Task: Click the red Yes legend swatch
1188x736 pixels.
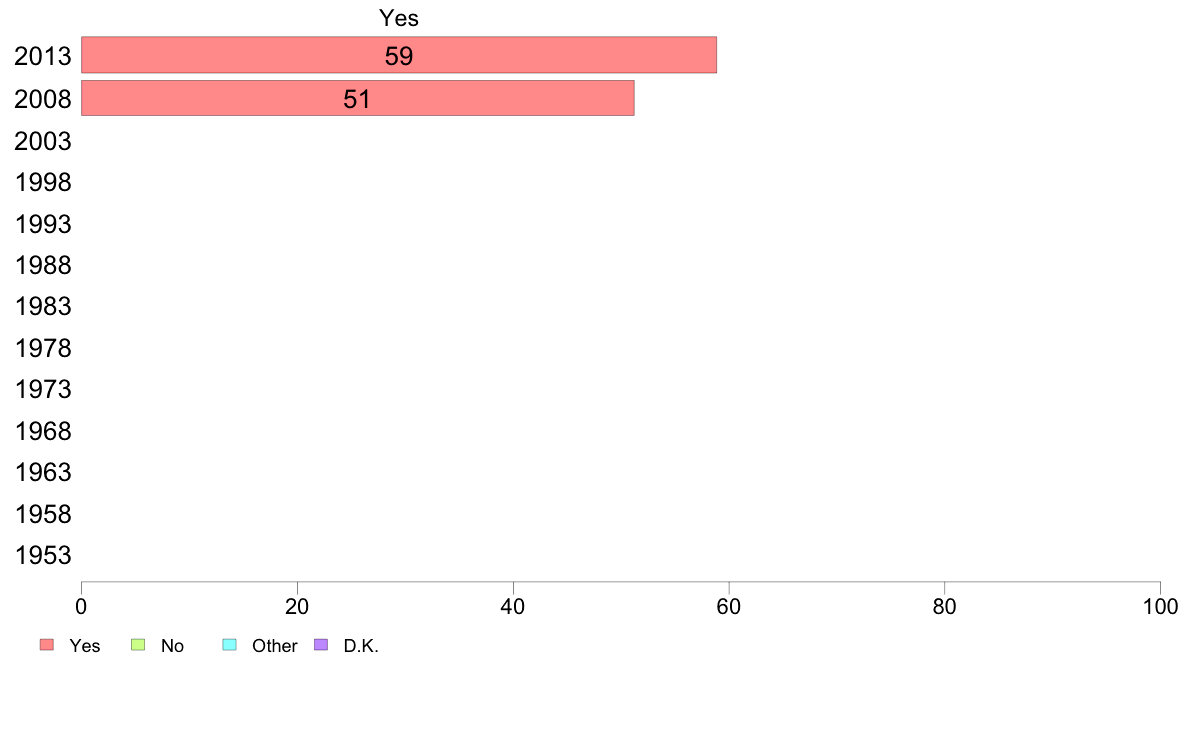Action: 47,644
